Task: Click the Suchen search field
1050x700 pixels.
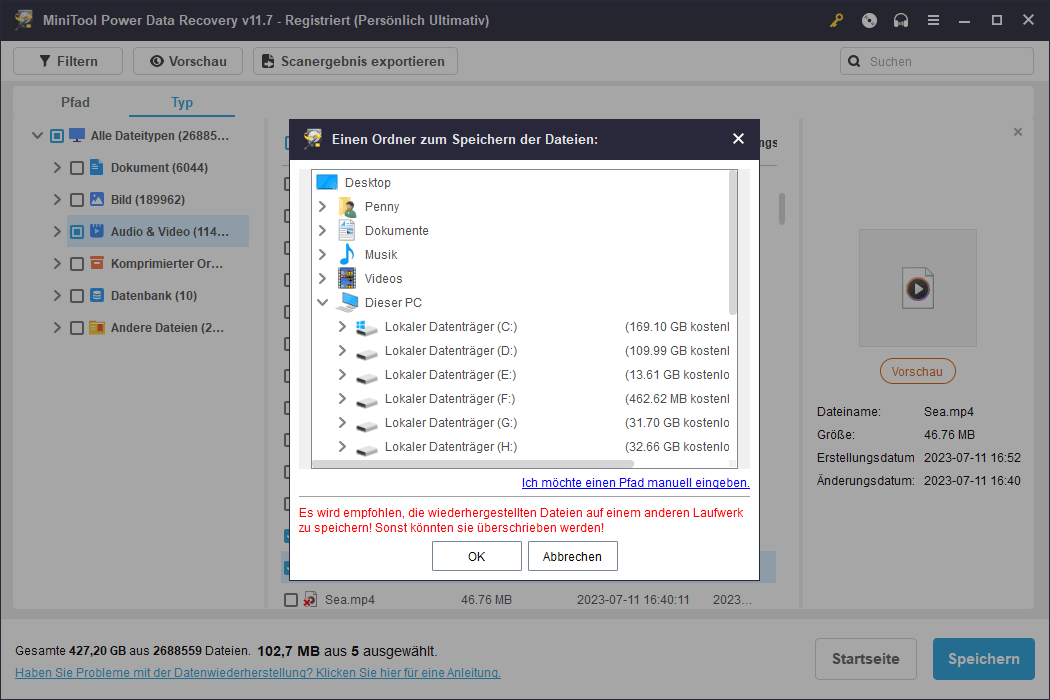Action: pos(937,61)
